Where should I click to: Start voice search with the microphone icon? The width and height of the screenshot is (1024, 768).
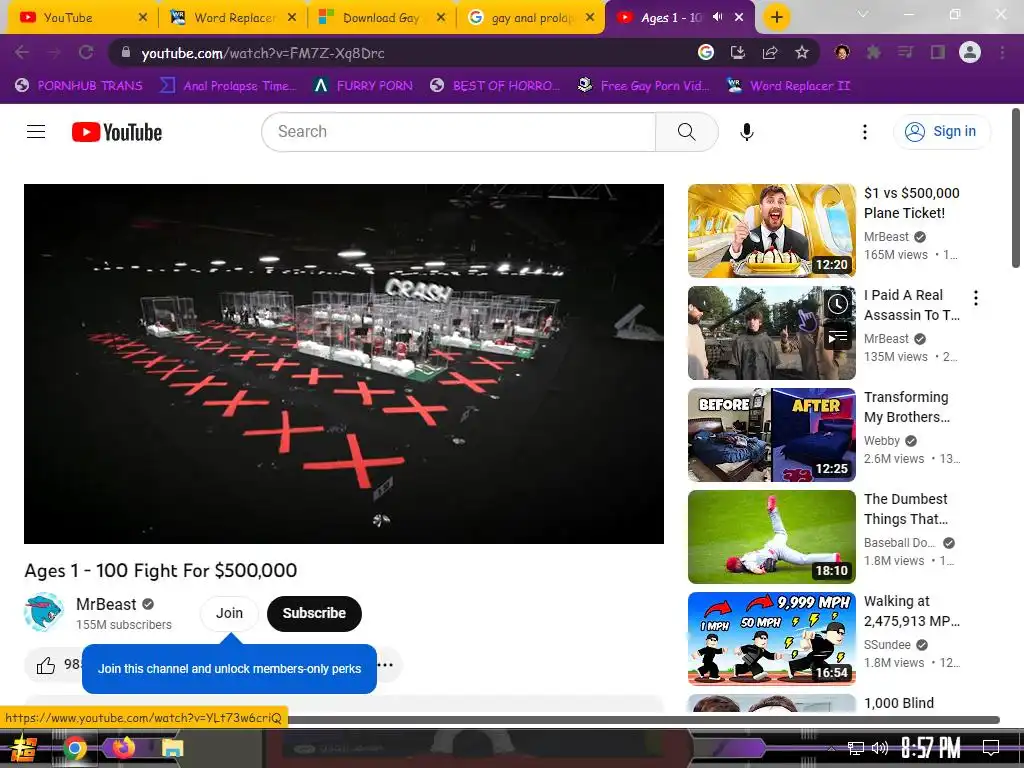click(x=746, y=132)
